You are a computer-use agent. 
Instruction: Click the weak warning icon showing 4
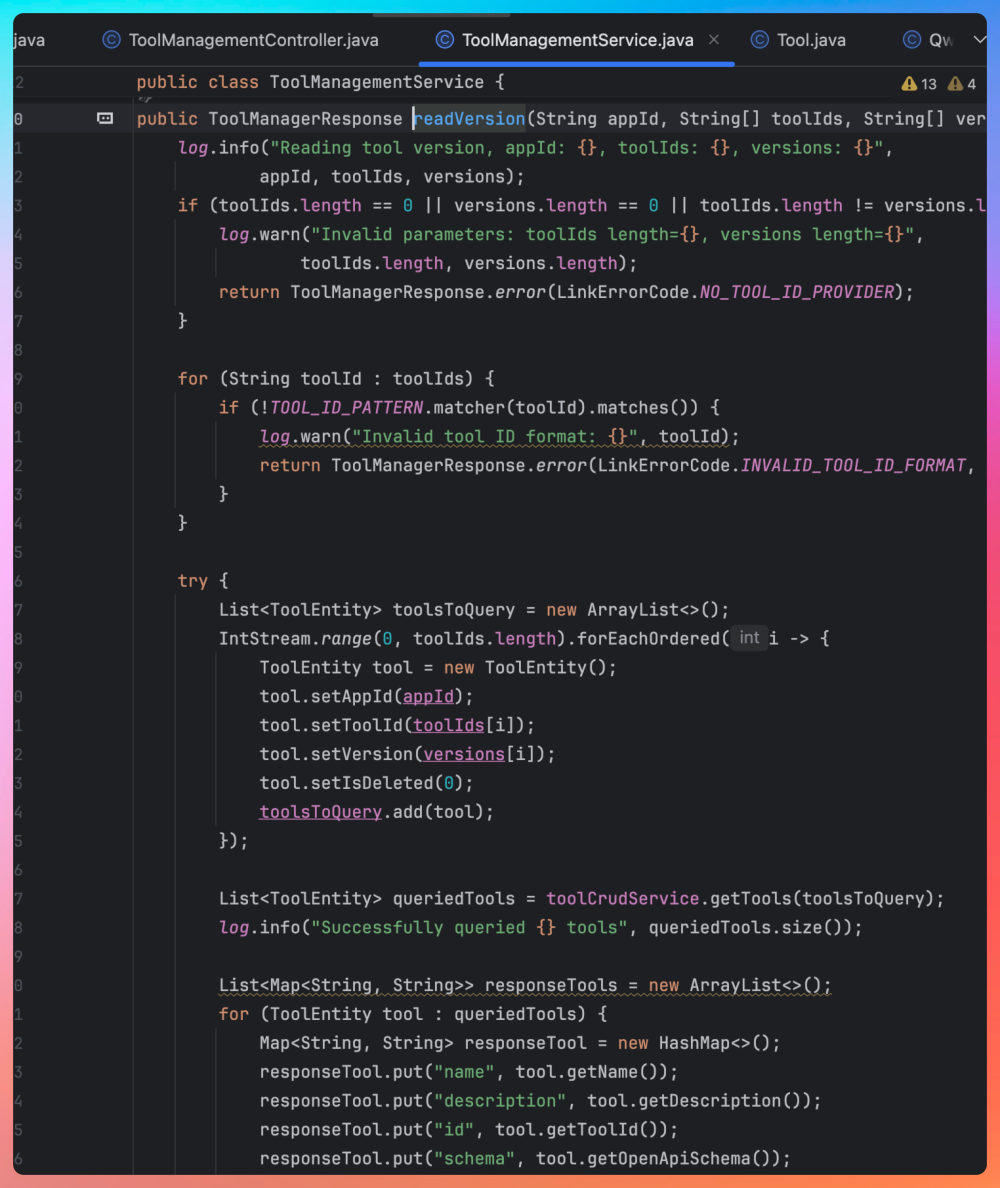[955, 84]
